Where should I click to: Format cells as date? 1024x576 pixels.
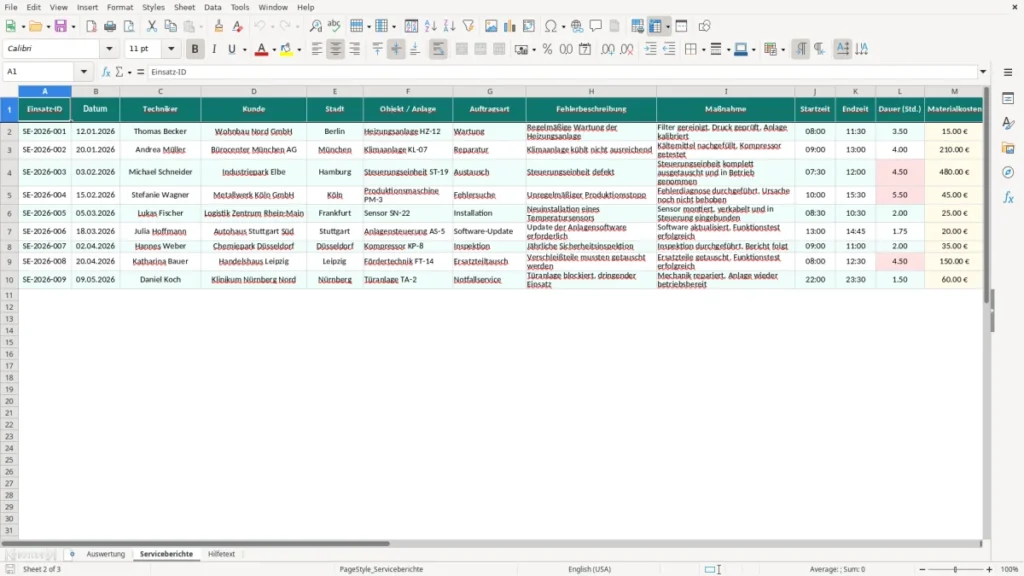(585, 49)
